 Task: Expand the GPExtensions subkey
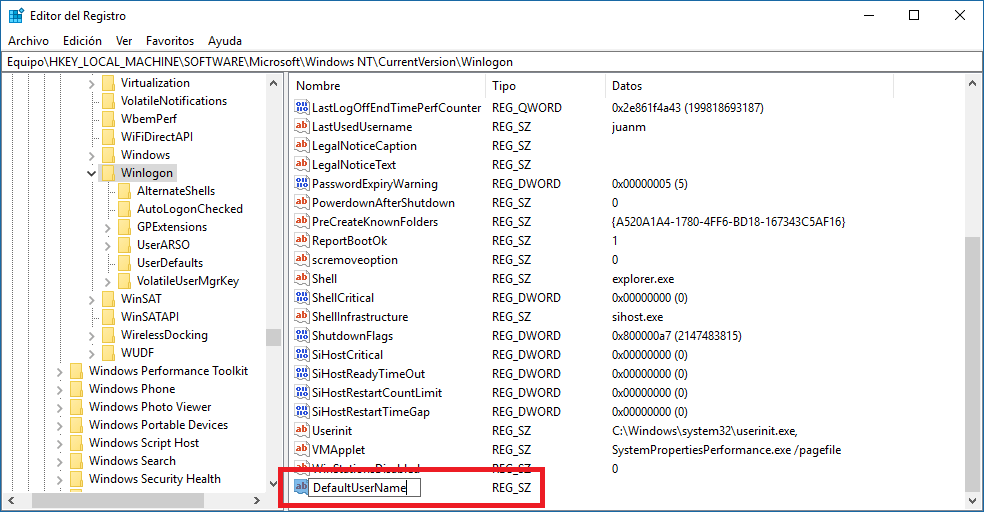point(108,228)
